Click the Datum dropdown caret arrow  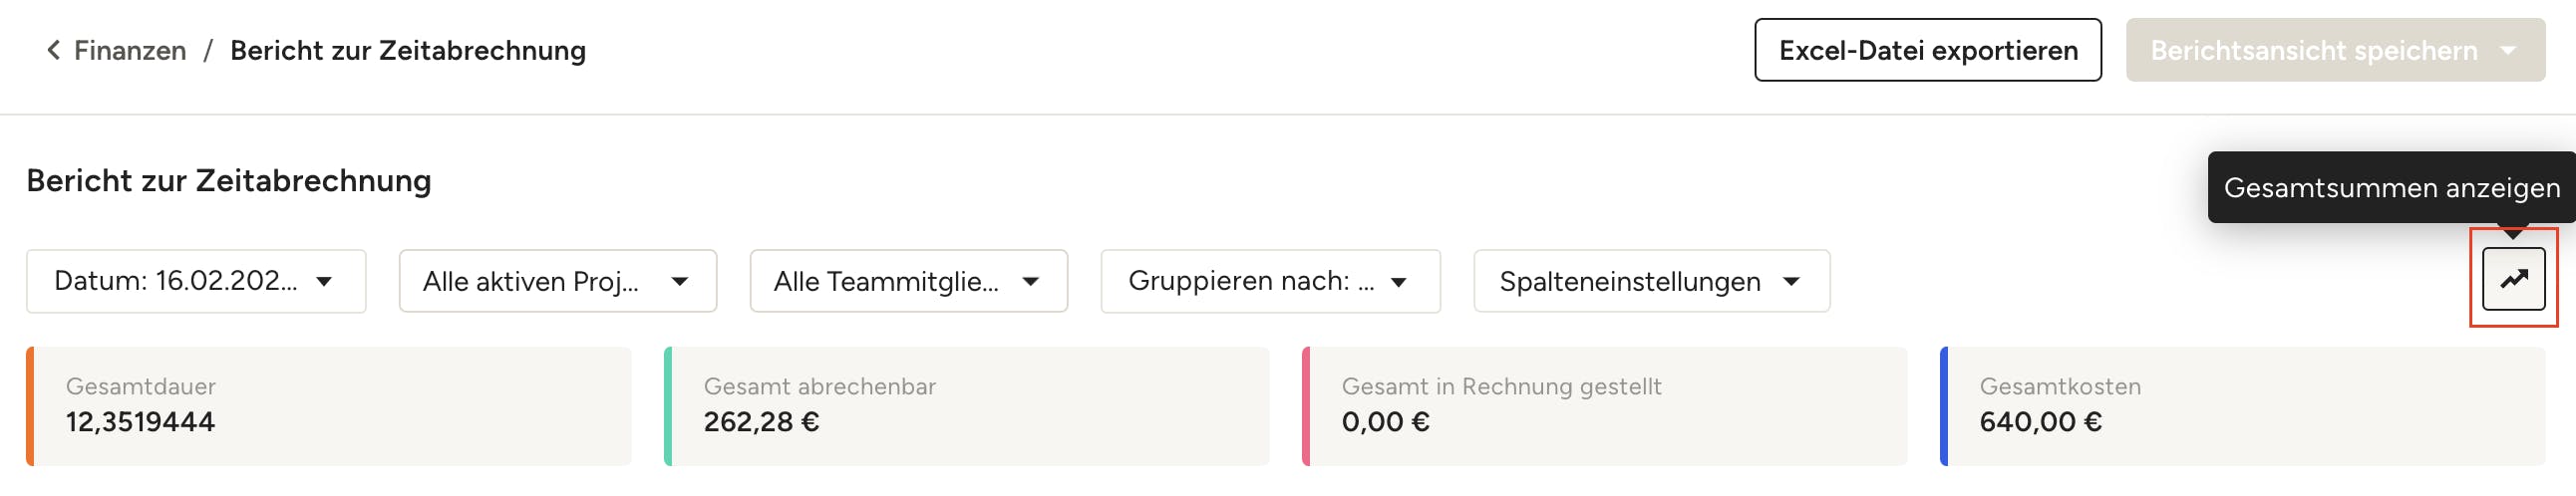coord(324,282)
